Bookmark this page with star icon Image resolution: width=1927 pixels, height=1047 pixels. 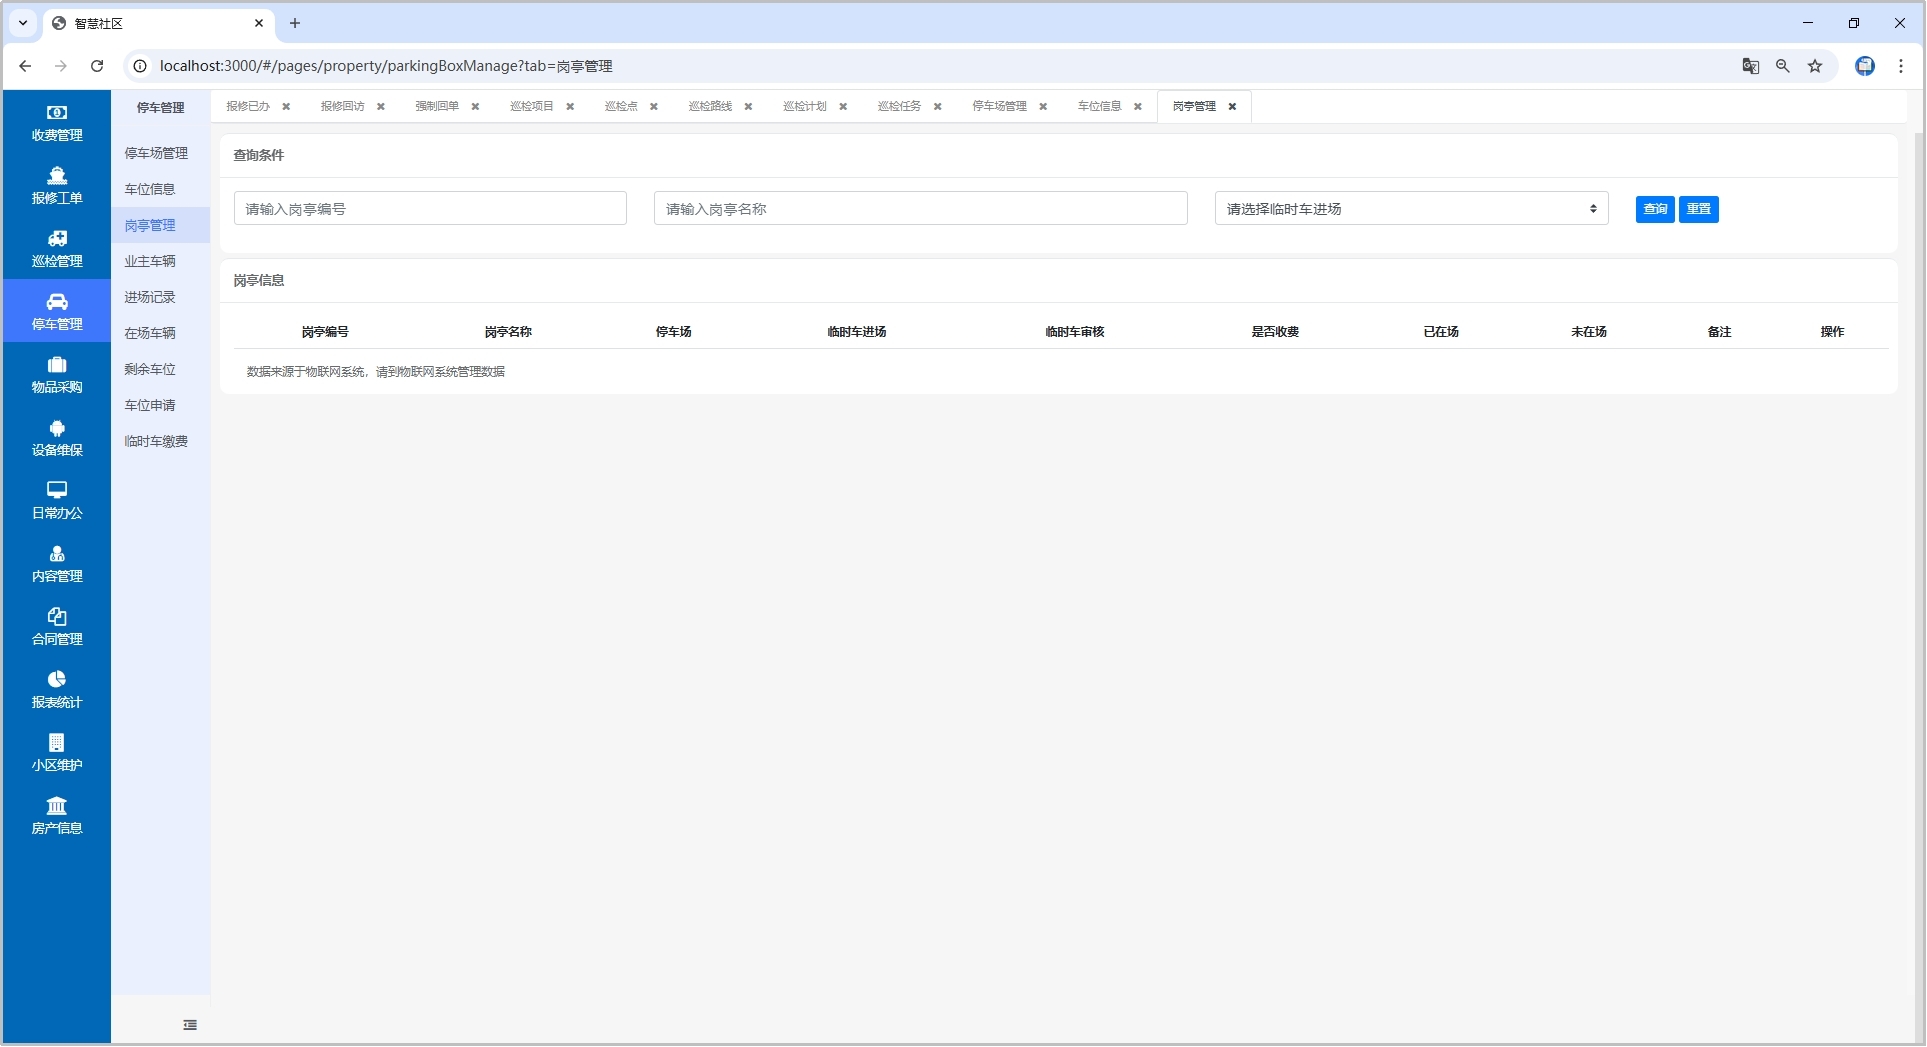[x=1815, y=66]
